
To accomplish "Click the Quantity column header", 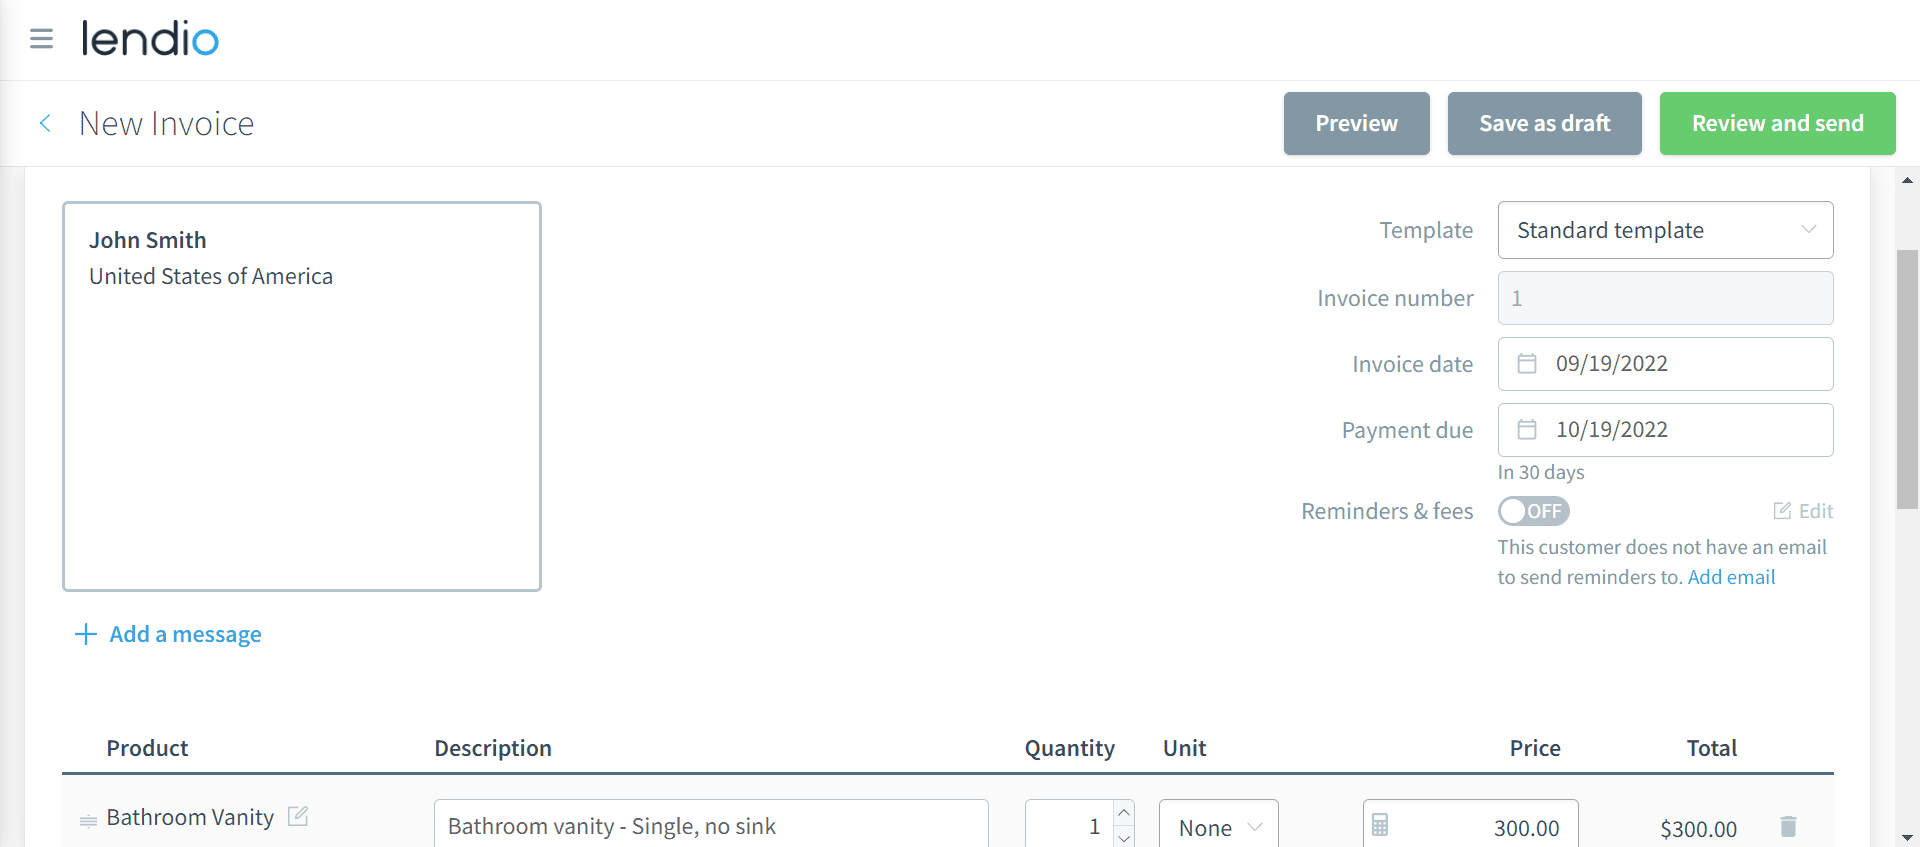I will tap(1069, 748).
